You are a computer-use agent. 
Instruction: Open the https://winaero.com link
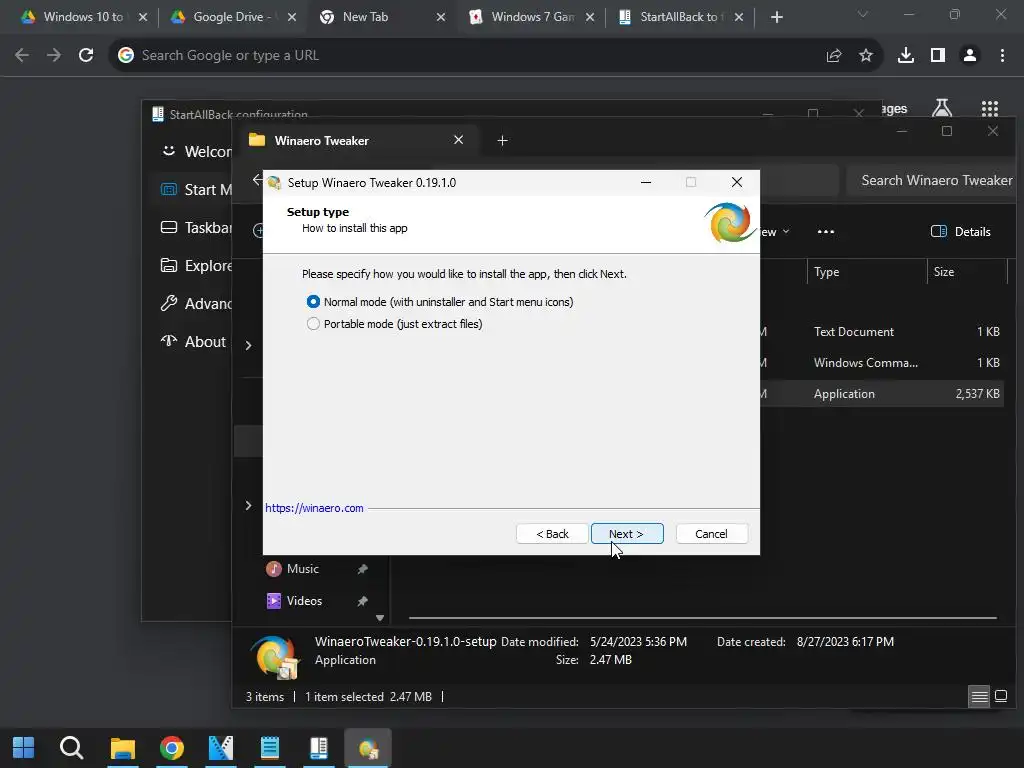pyautogui.click(x=314, y=508)
